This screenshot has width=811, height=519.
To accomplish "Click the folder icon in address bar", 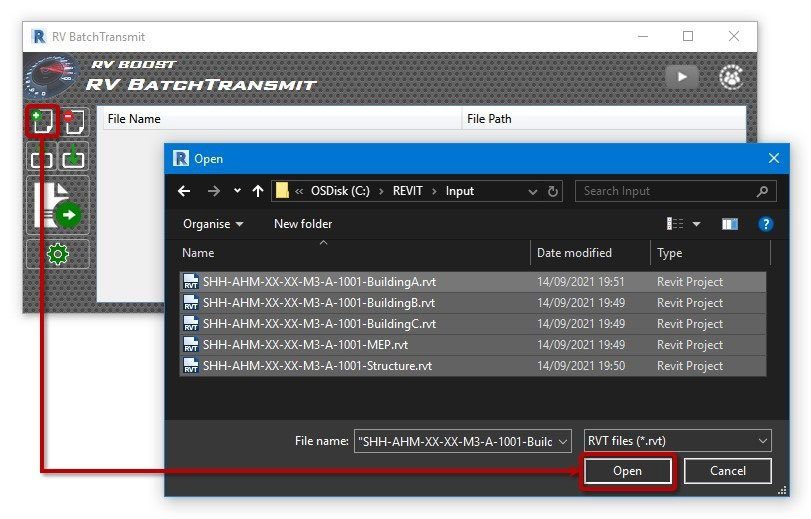I will click(282, 191).
